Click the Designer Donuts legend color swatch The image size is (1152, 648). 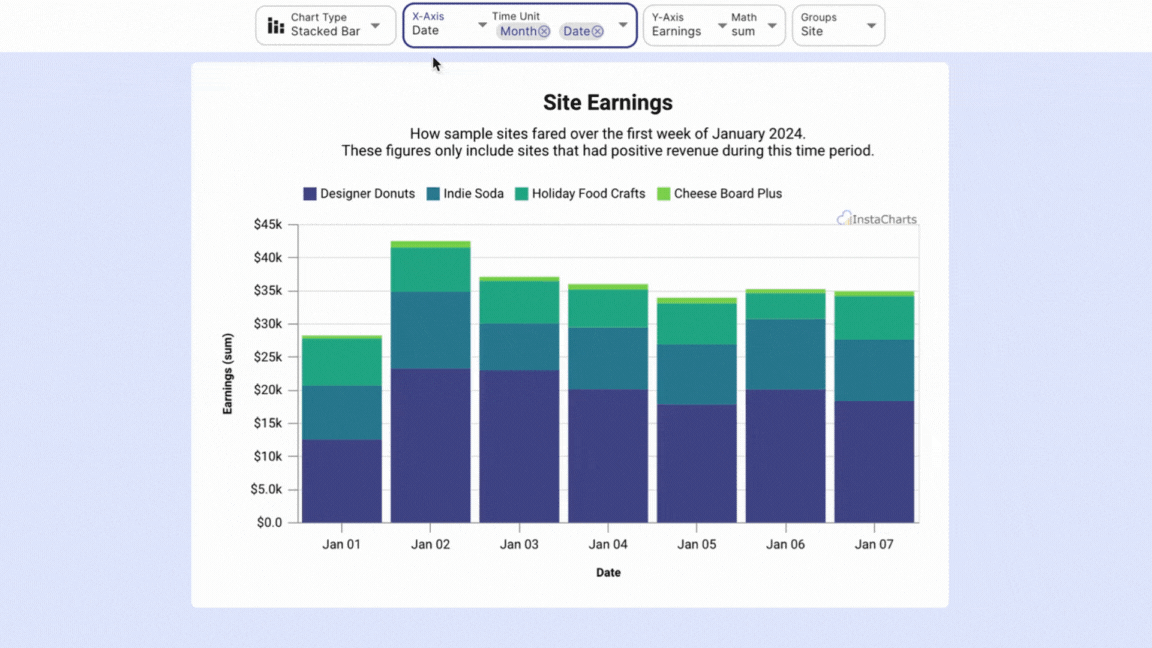coord(310,194)
